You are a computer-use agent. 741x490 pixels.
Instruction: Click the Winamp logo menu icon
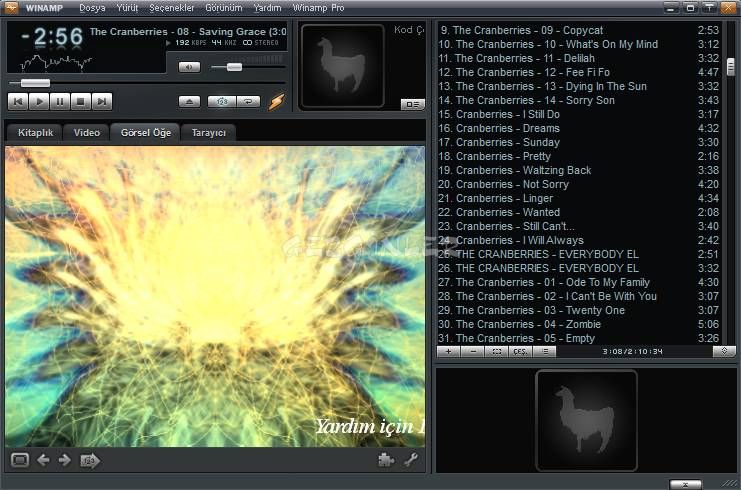tap(11, 8)
